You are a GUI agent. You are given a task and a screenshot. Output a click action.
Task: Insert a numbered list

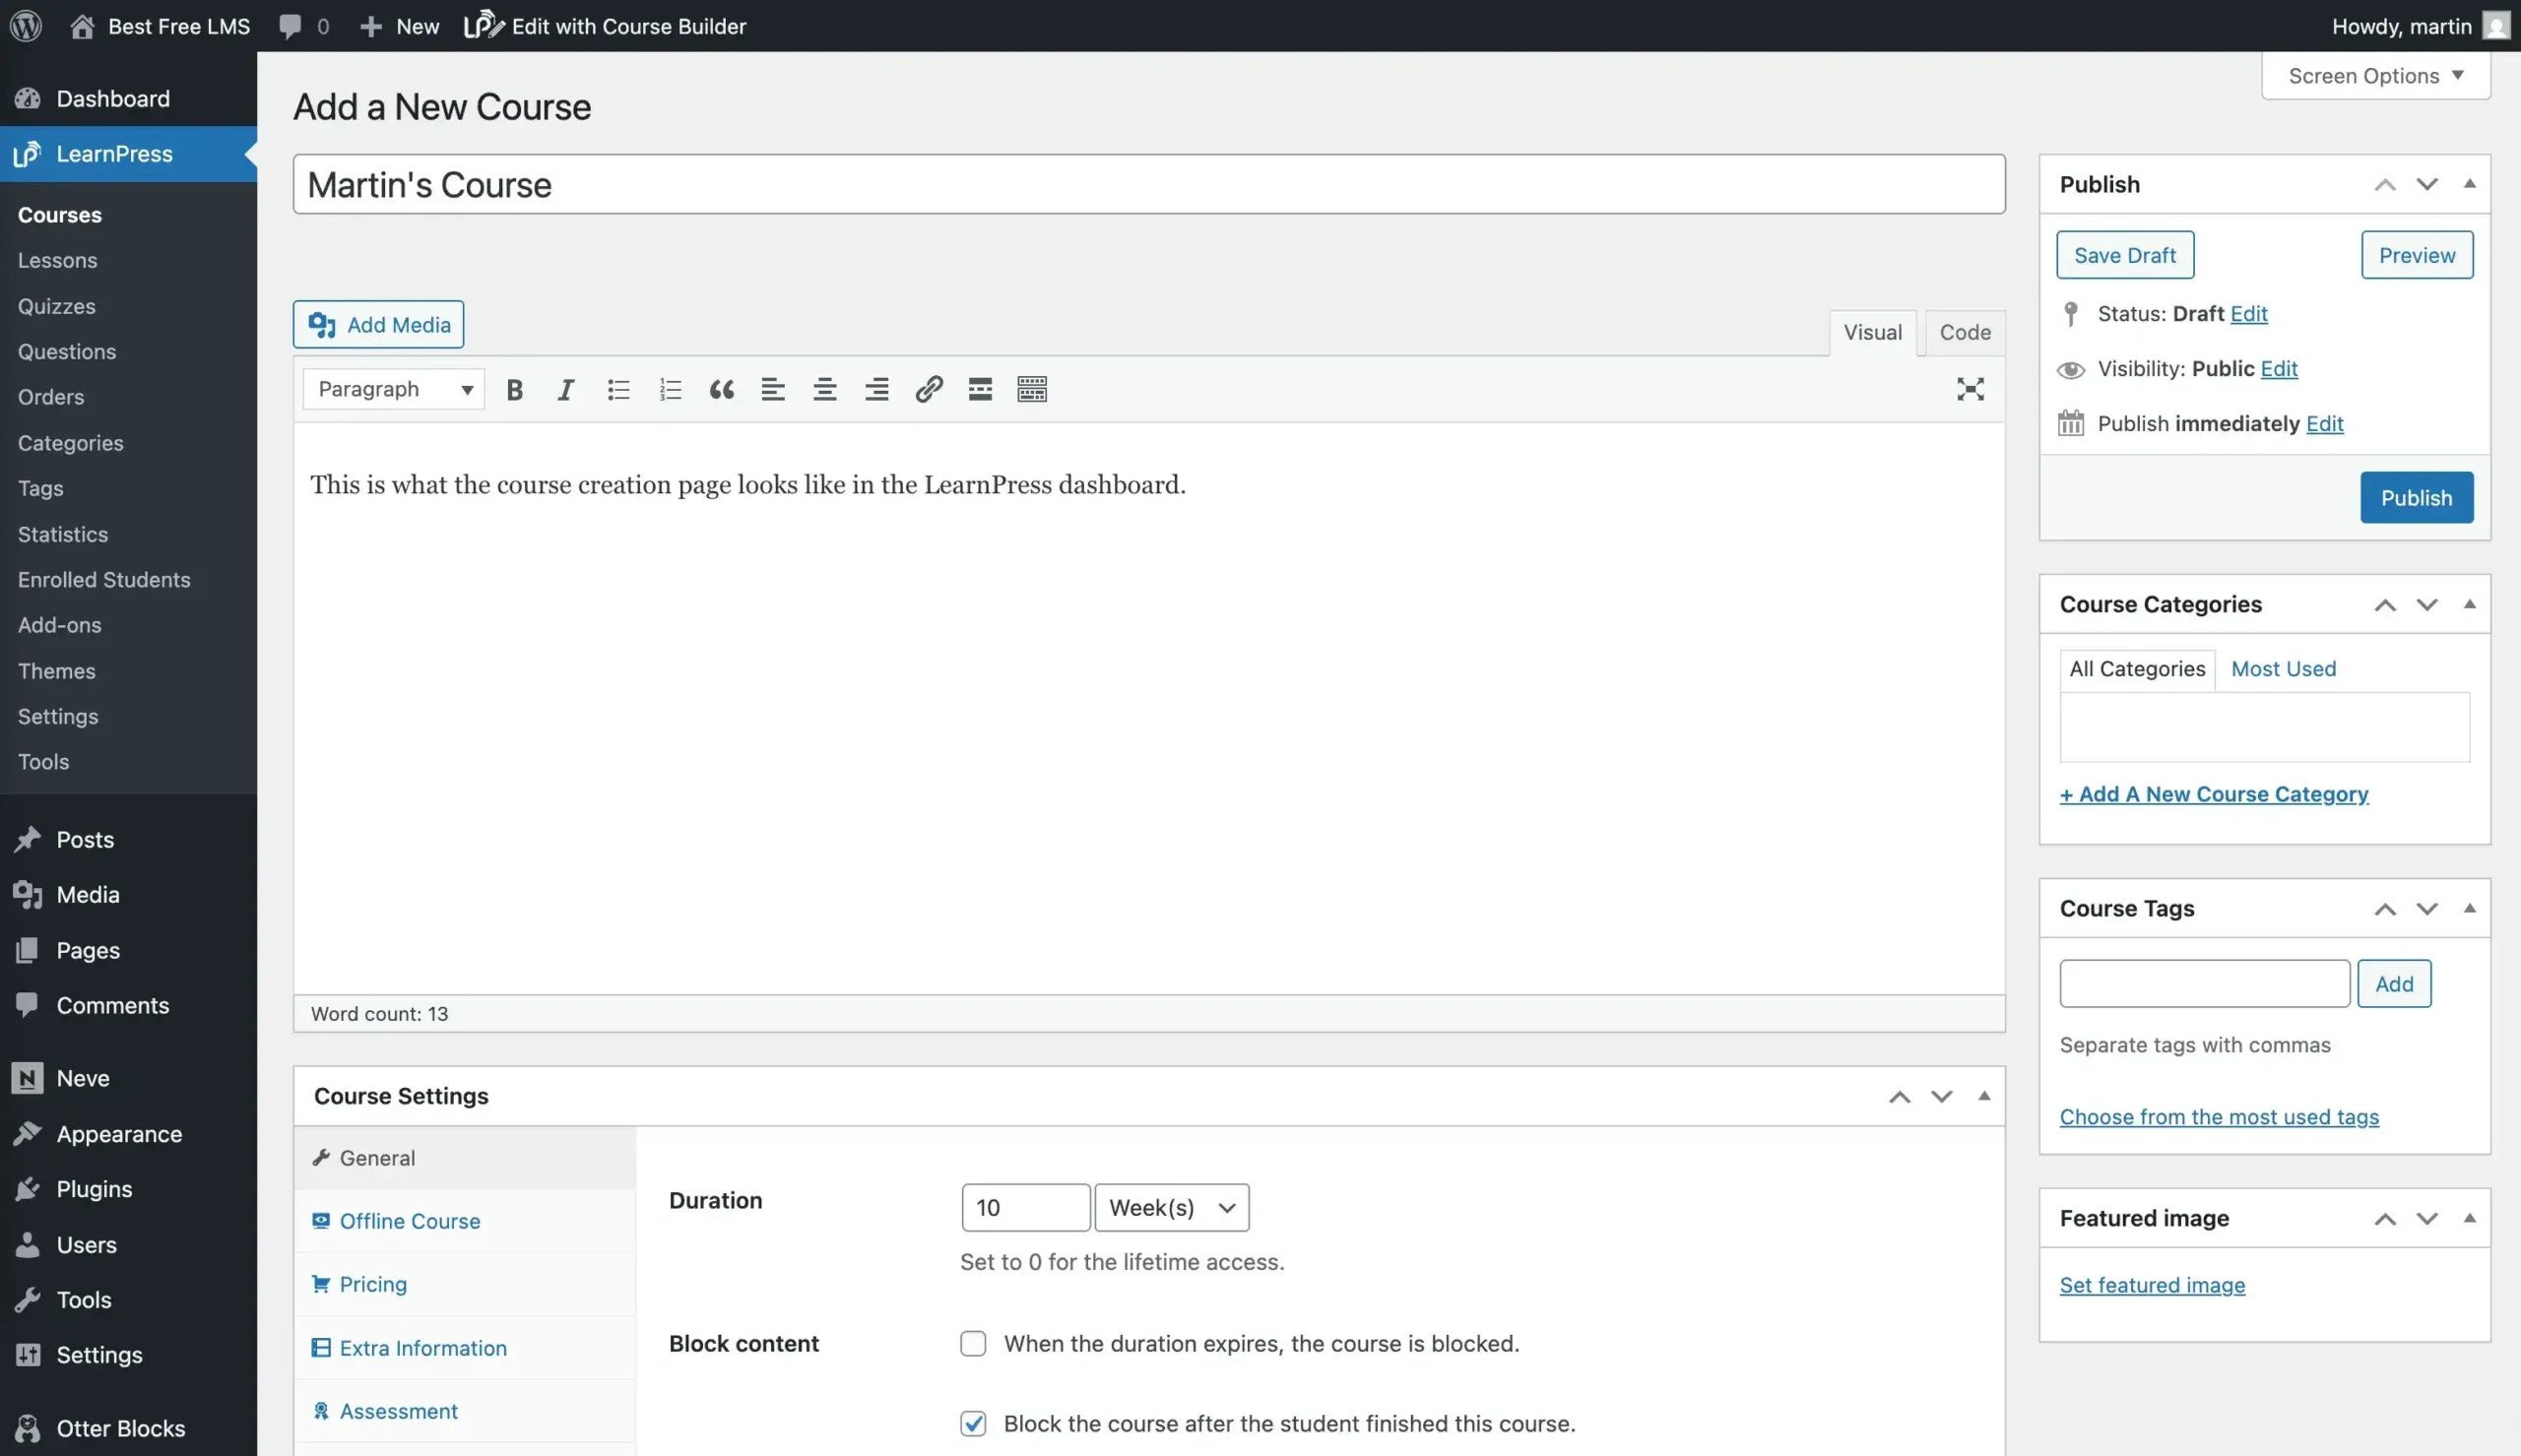(x=670, y=389)
